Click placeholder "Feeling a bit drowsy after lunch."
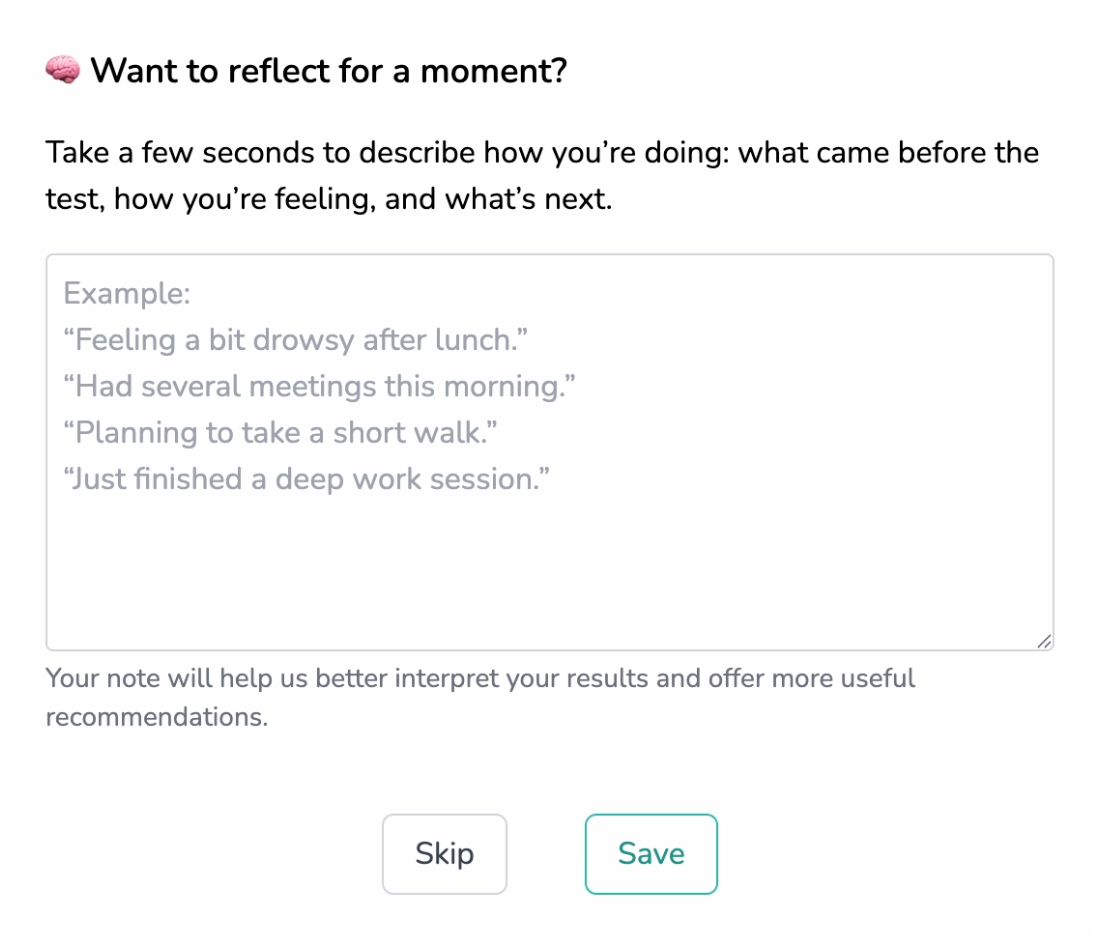This screenshot has width=1100, height=940. pos(296,340)
